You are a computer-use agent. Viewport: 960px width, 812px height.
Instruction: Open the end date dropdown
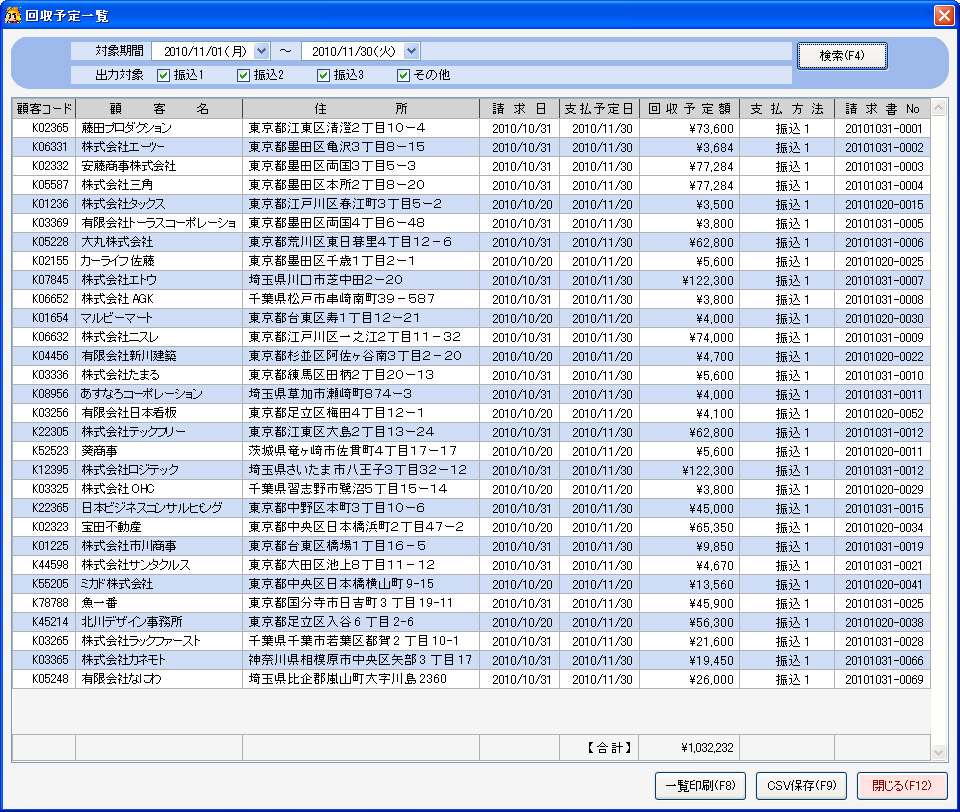tap(412, 51)
